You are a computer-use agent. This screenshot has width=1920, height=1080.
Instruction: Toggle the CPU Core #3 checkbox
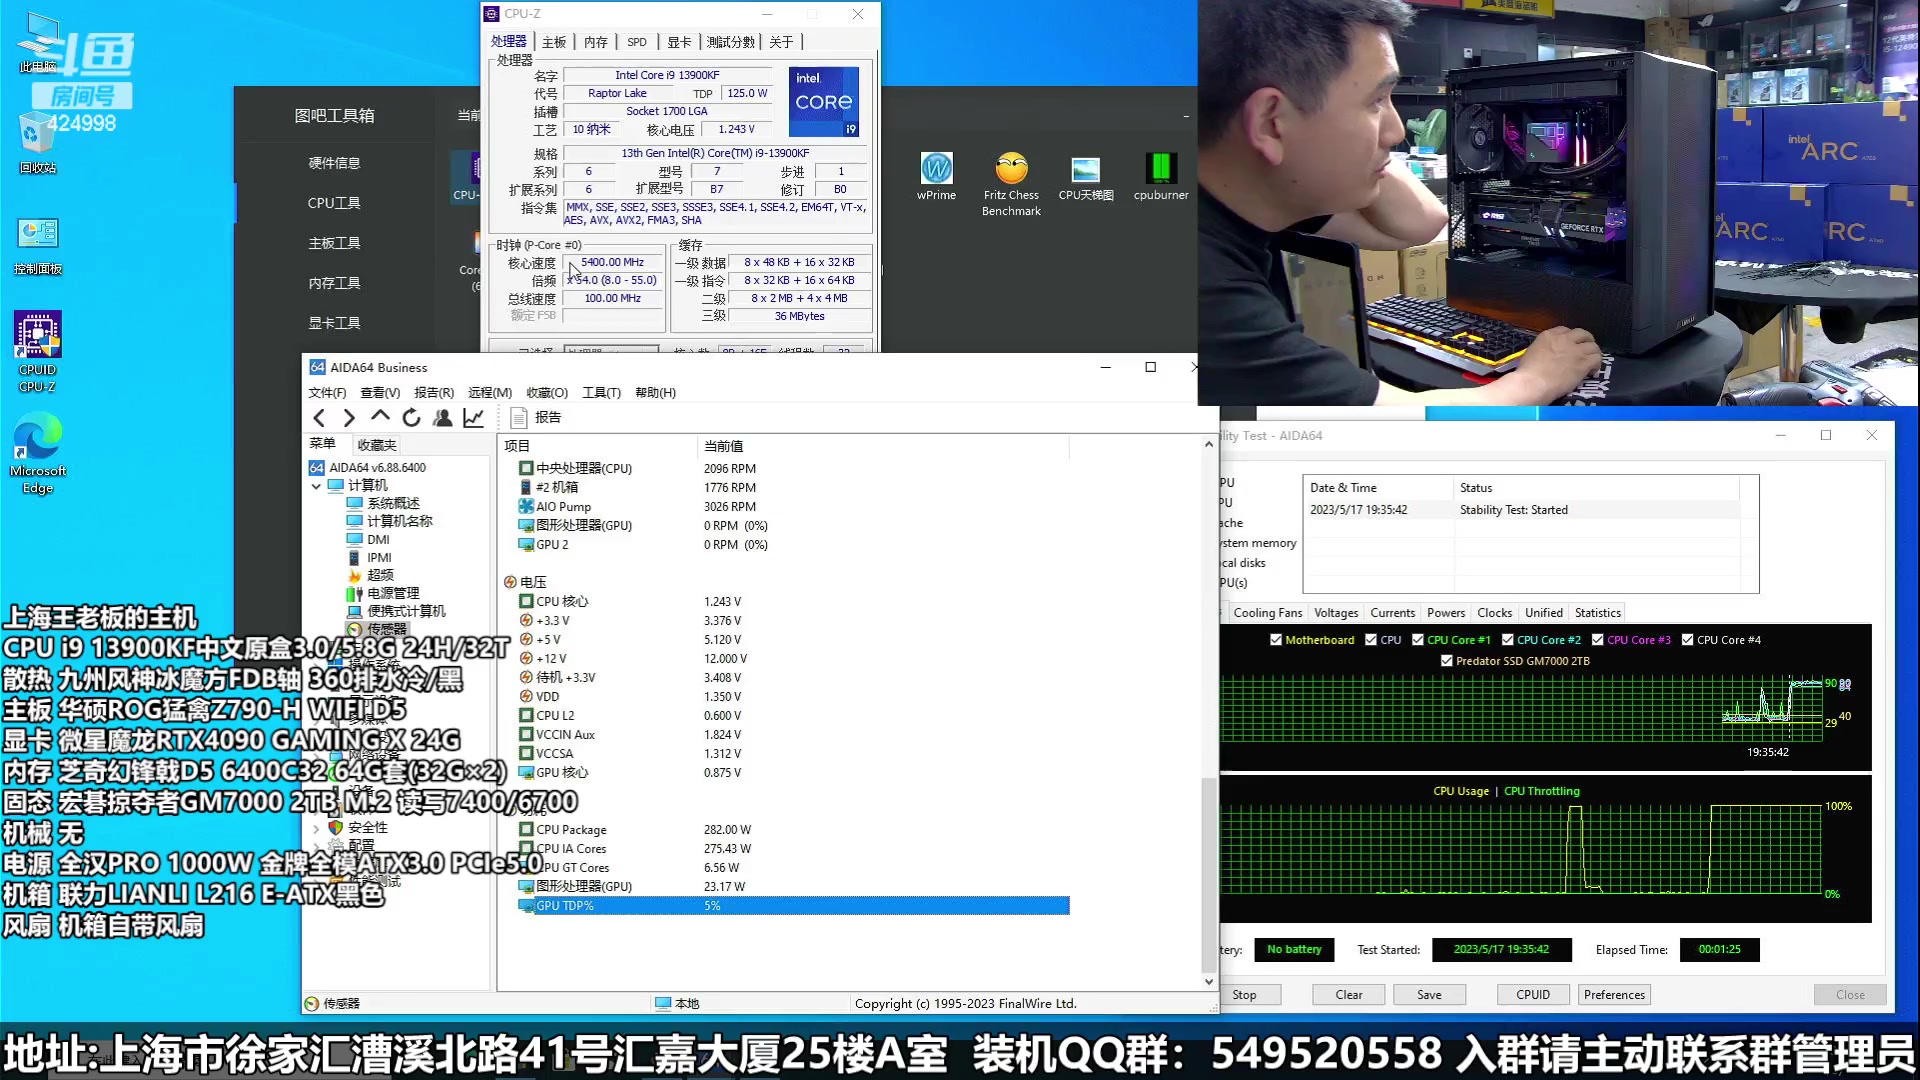pos(1598,640)
